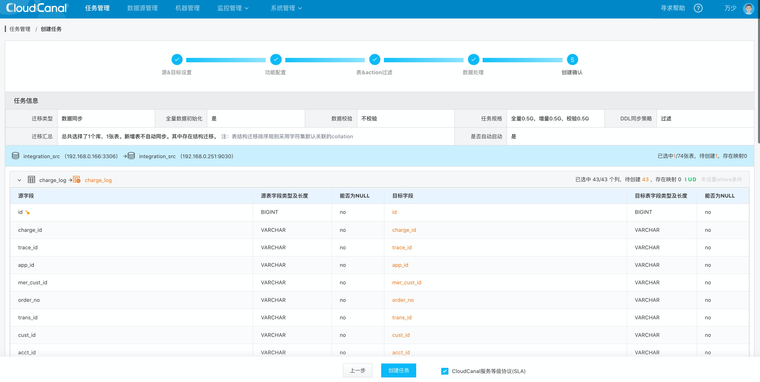Open the help question mark icon
The height and width of the screenshot is (382, 760).
pyautogui.click(x=698, y=8)
